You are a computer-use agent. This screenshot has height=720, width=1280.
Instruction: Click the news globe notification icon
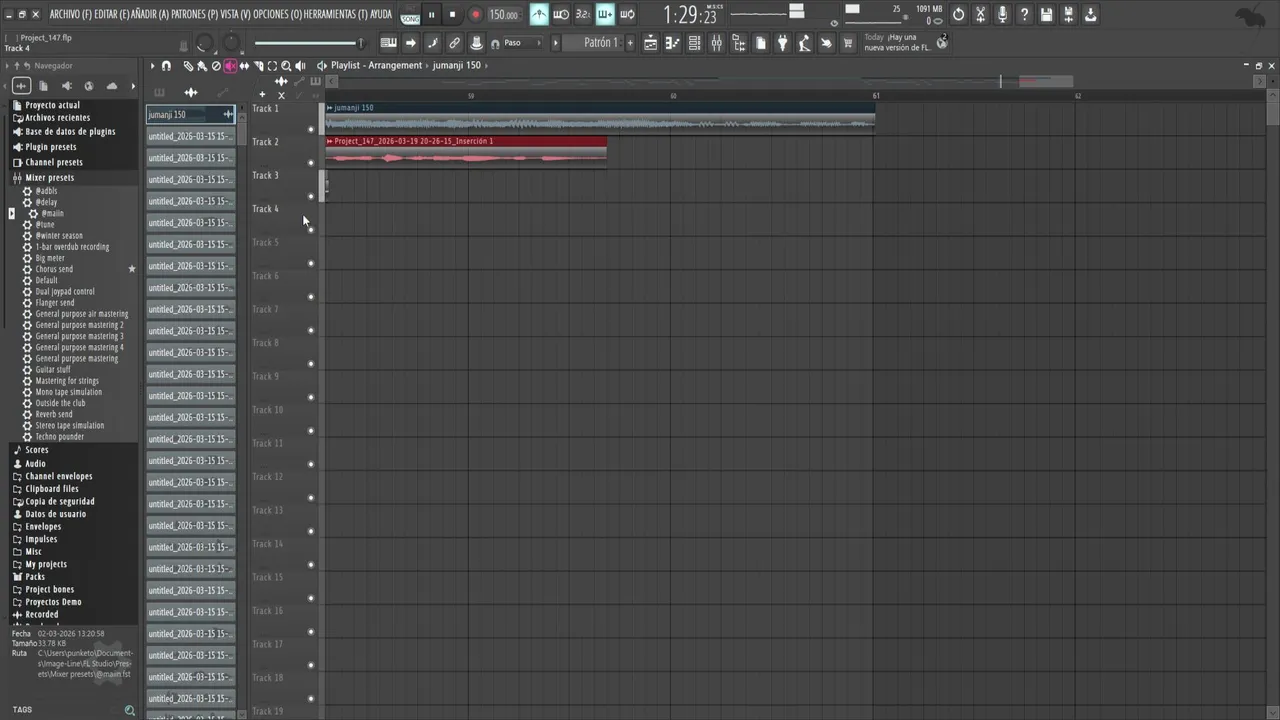tap(942, 43)
